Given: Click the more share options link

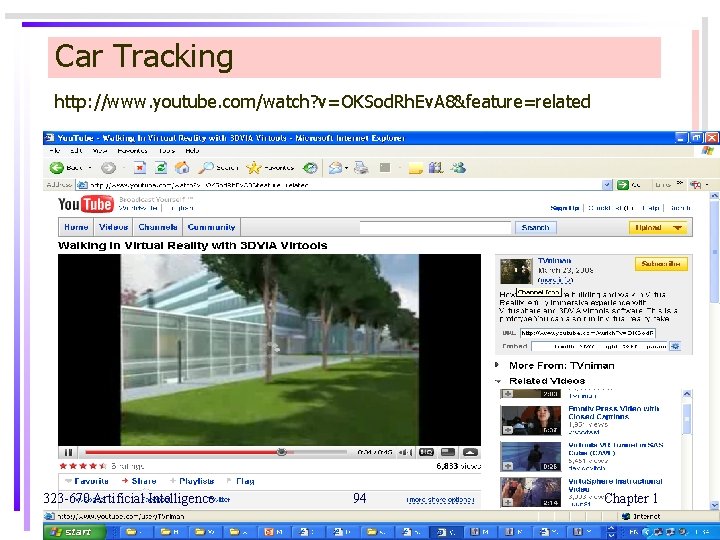Looking at the screenshot, I should 440,500.
